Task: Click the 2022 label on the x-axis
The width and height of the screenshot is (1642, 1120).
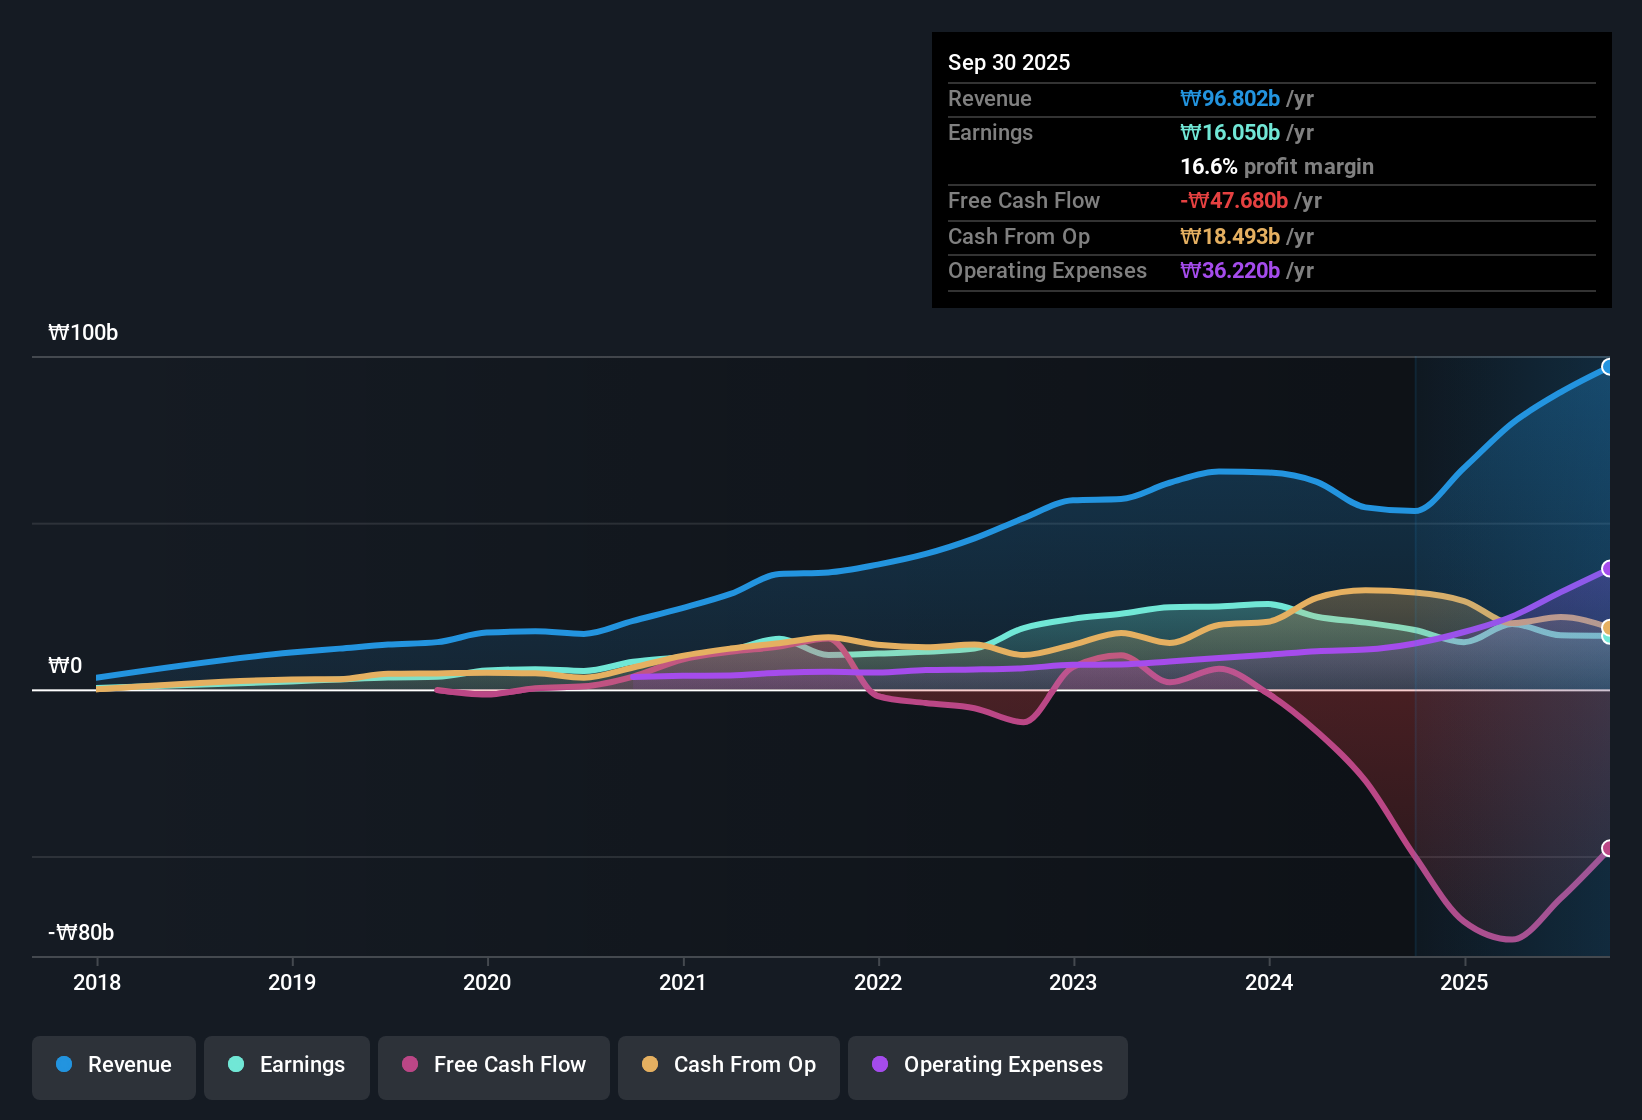Action: tap(878, 983)
